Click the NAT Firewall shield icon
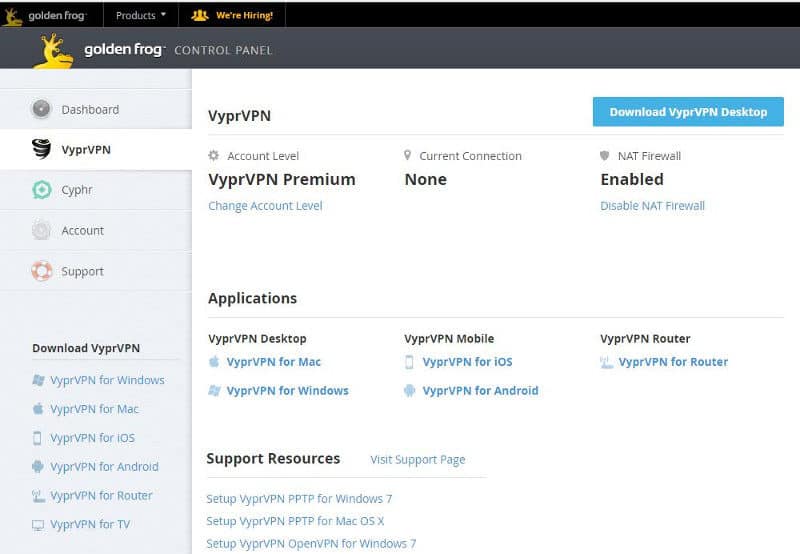The image size is (800, 554). [605, 155]
